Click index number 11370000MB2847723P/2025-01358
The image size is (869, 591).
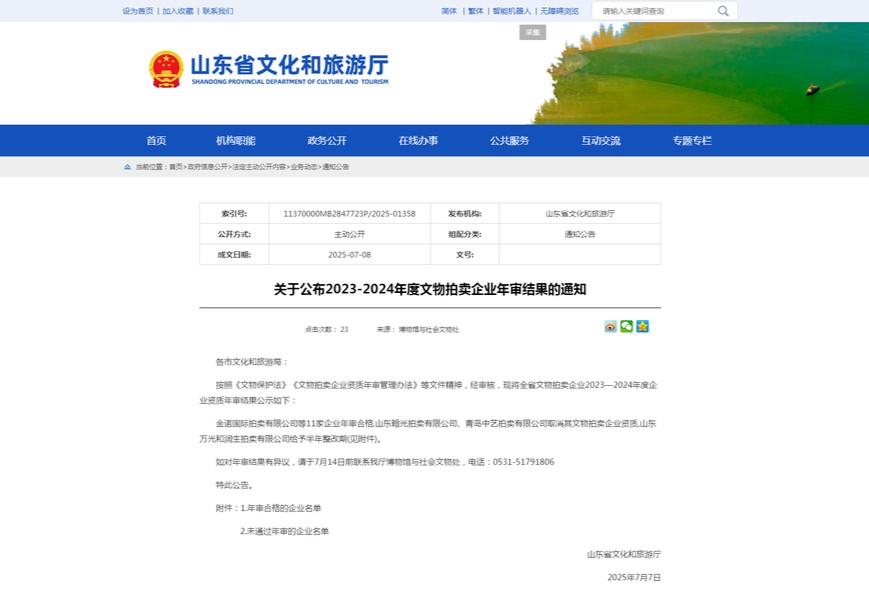[x=349, y=213]
